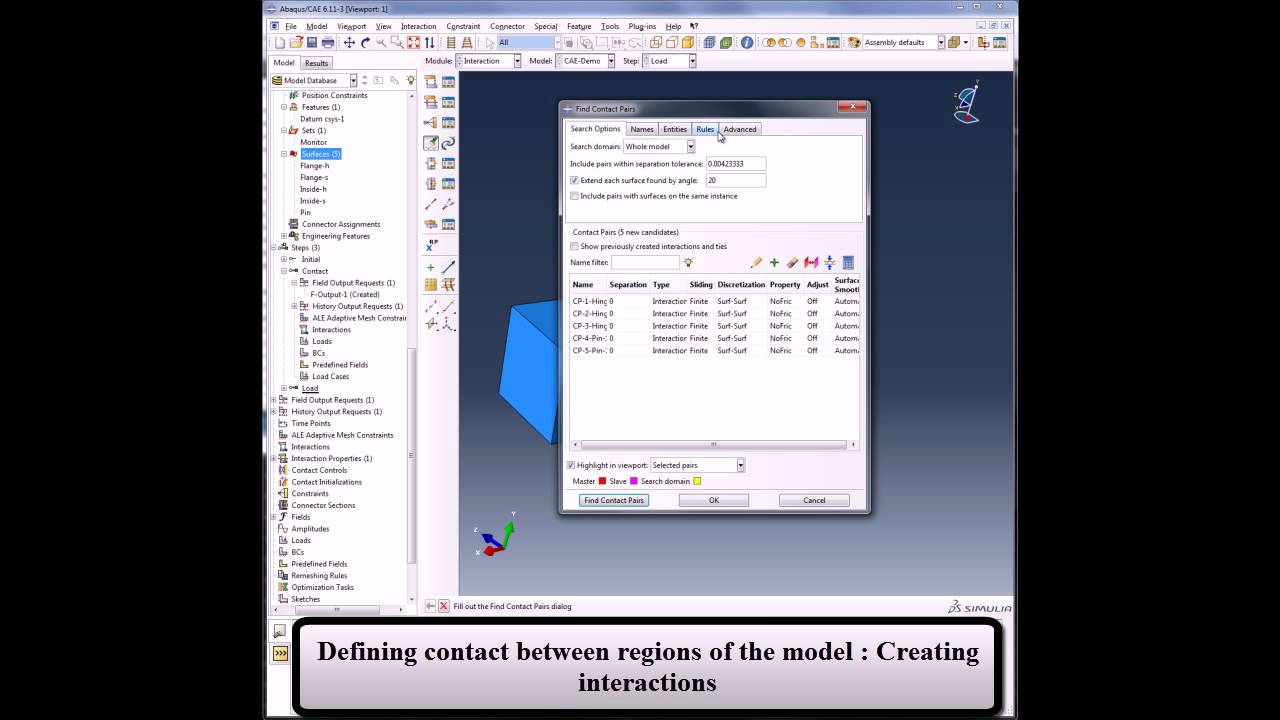
Task: Toggle Extend each surface found by angle
Action: pos(574,180)
